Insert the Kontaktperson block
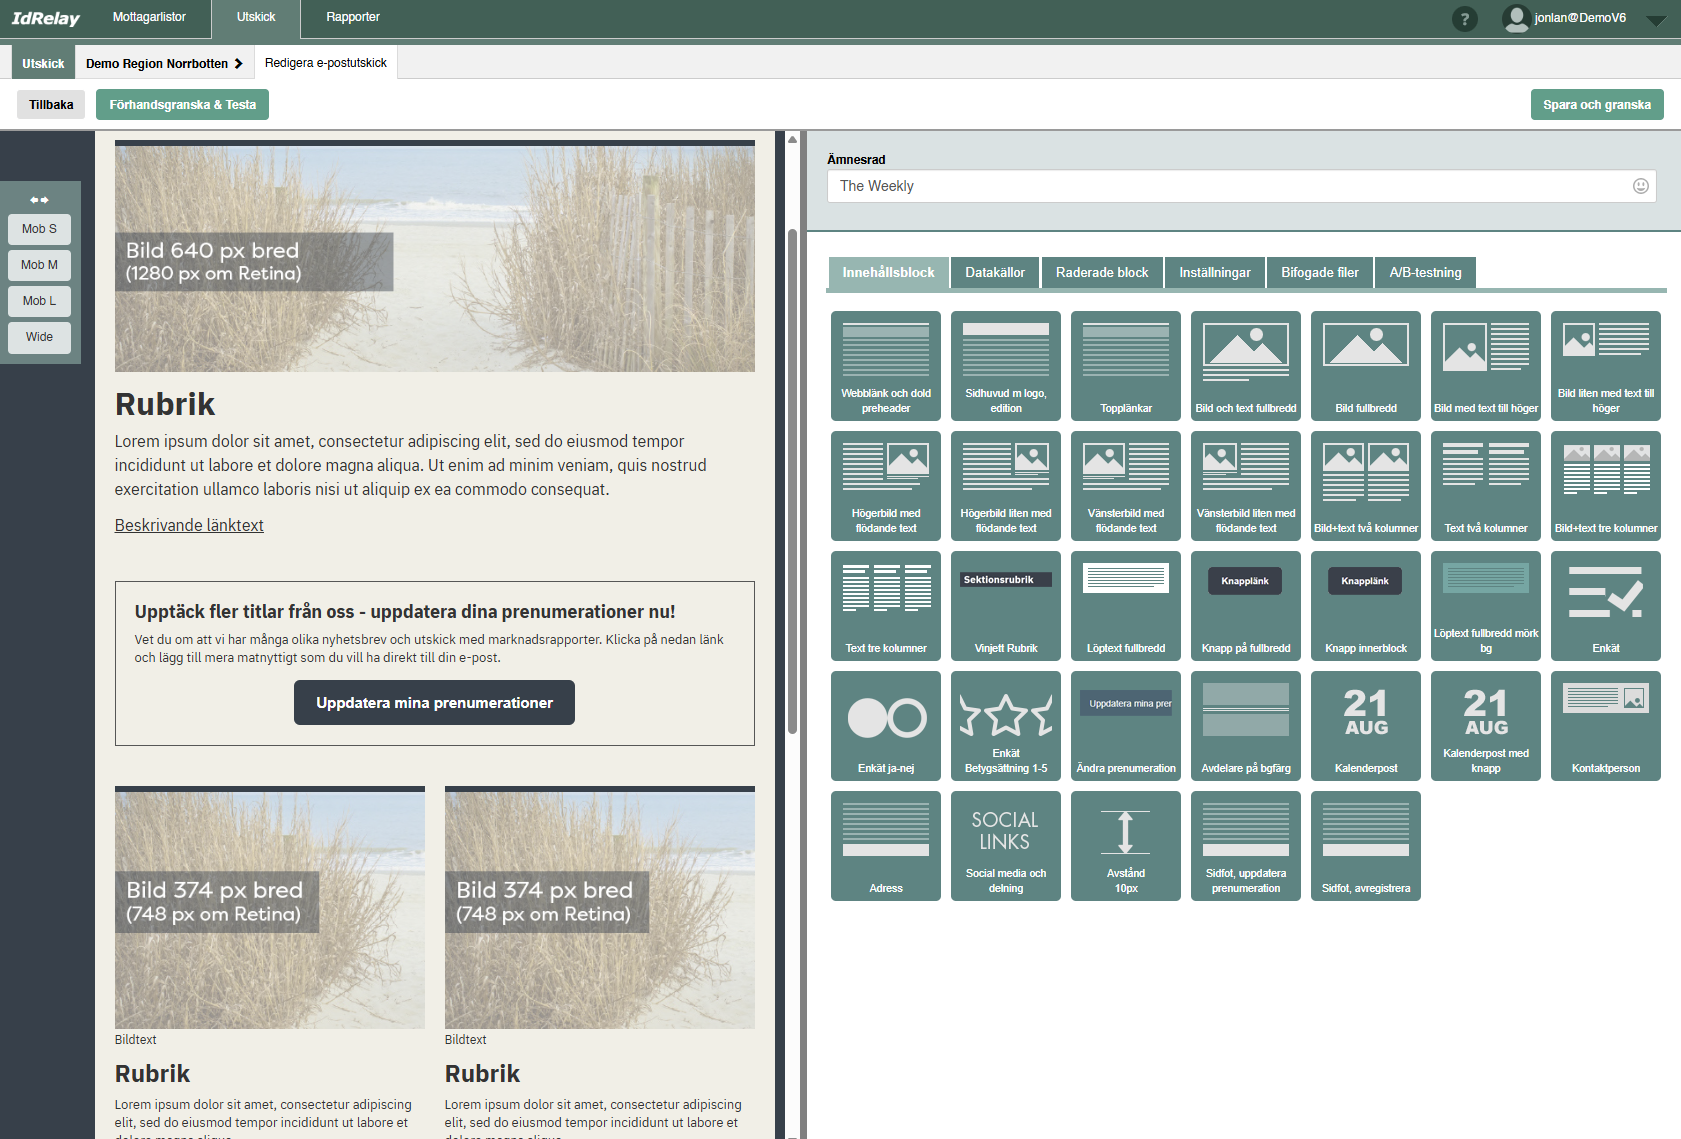Viewport: 1681px width, 1139px height. click(1605, 725)
